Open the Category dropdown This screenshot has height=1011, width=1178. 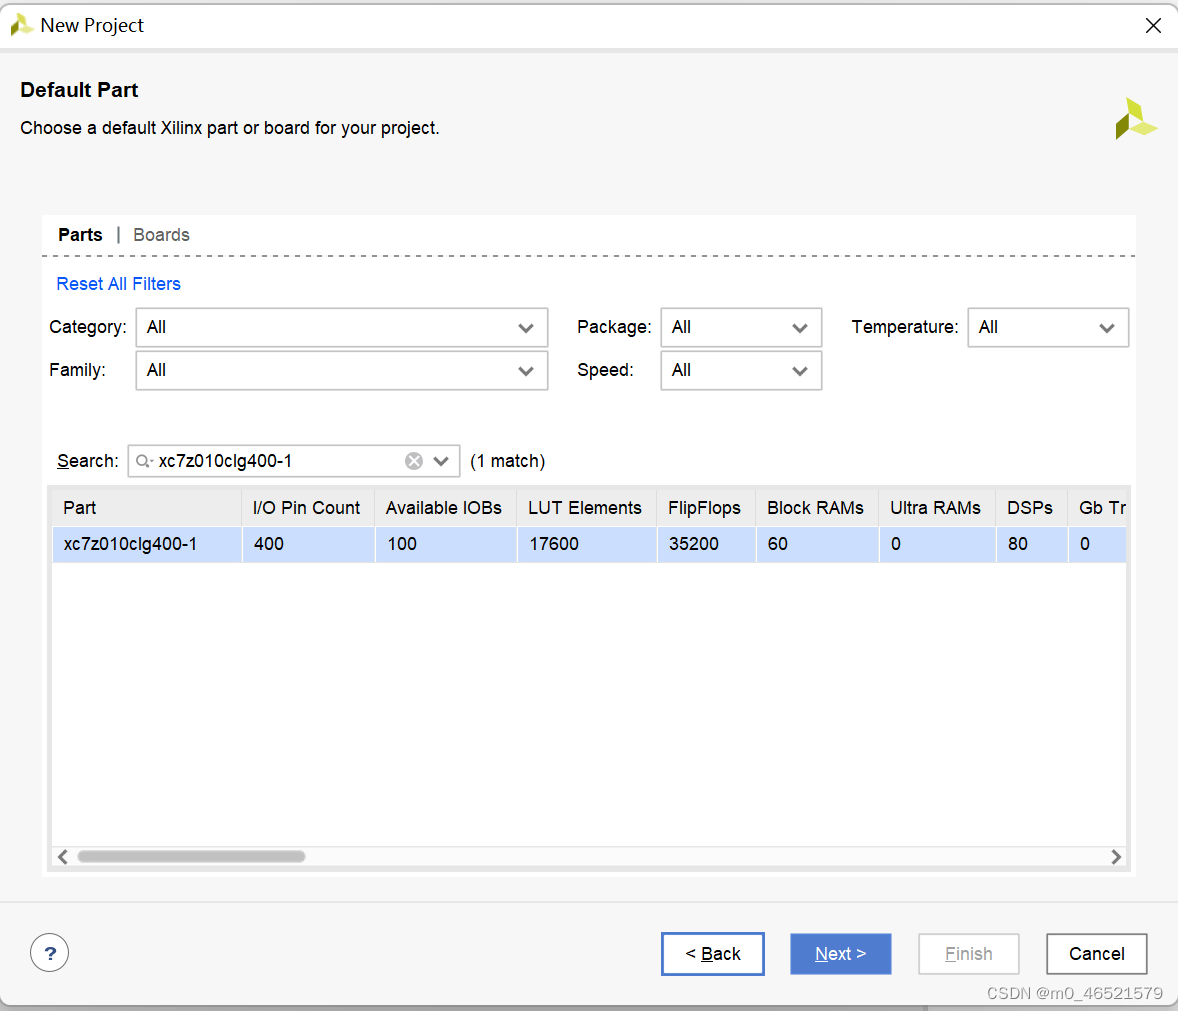342,327
